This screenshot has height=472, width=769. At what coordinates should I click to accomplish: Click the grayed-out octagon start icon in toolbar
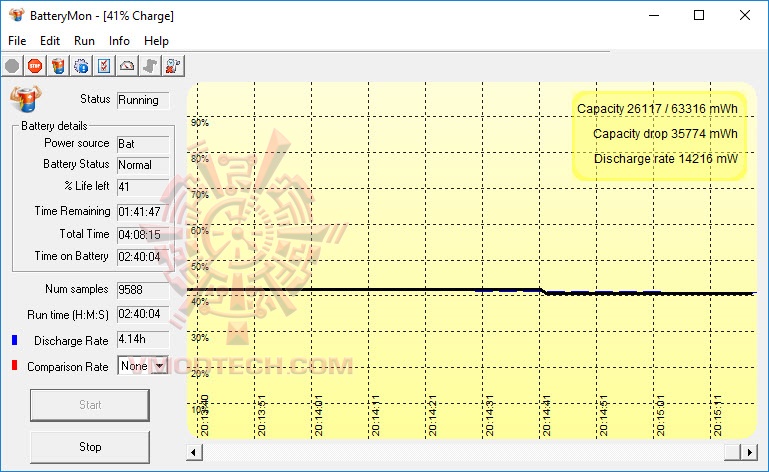tap(12, 66)
